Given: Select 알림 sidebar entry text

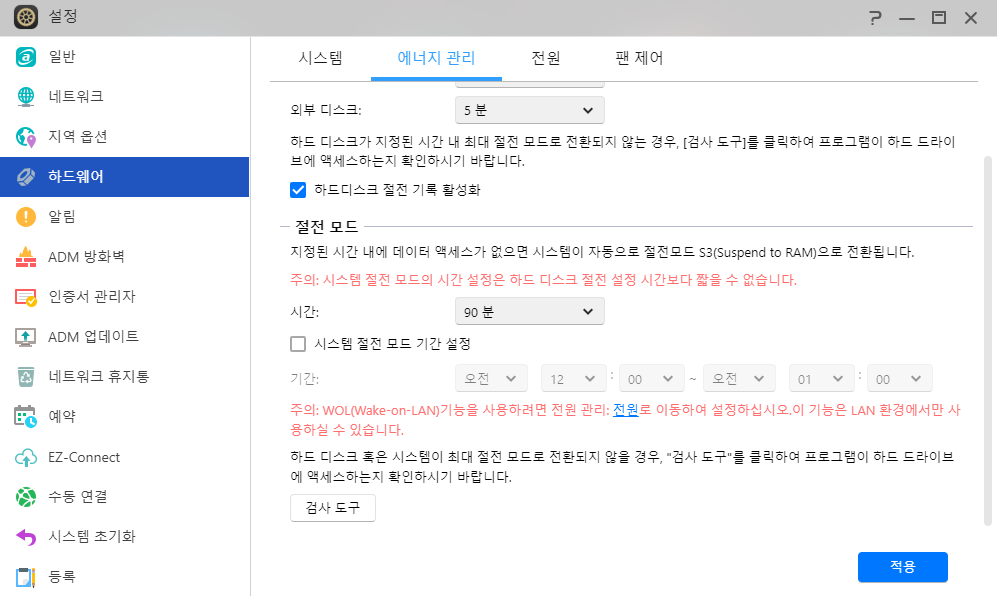Looking at the screenshot, I should [62, 216].
